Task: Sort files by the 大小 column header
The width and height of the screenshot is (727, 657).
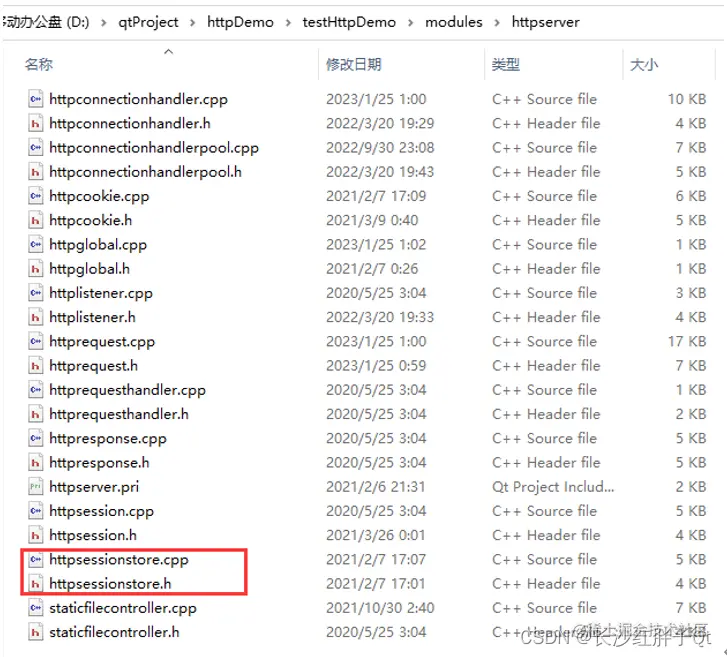Action: (644, 64)
